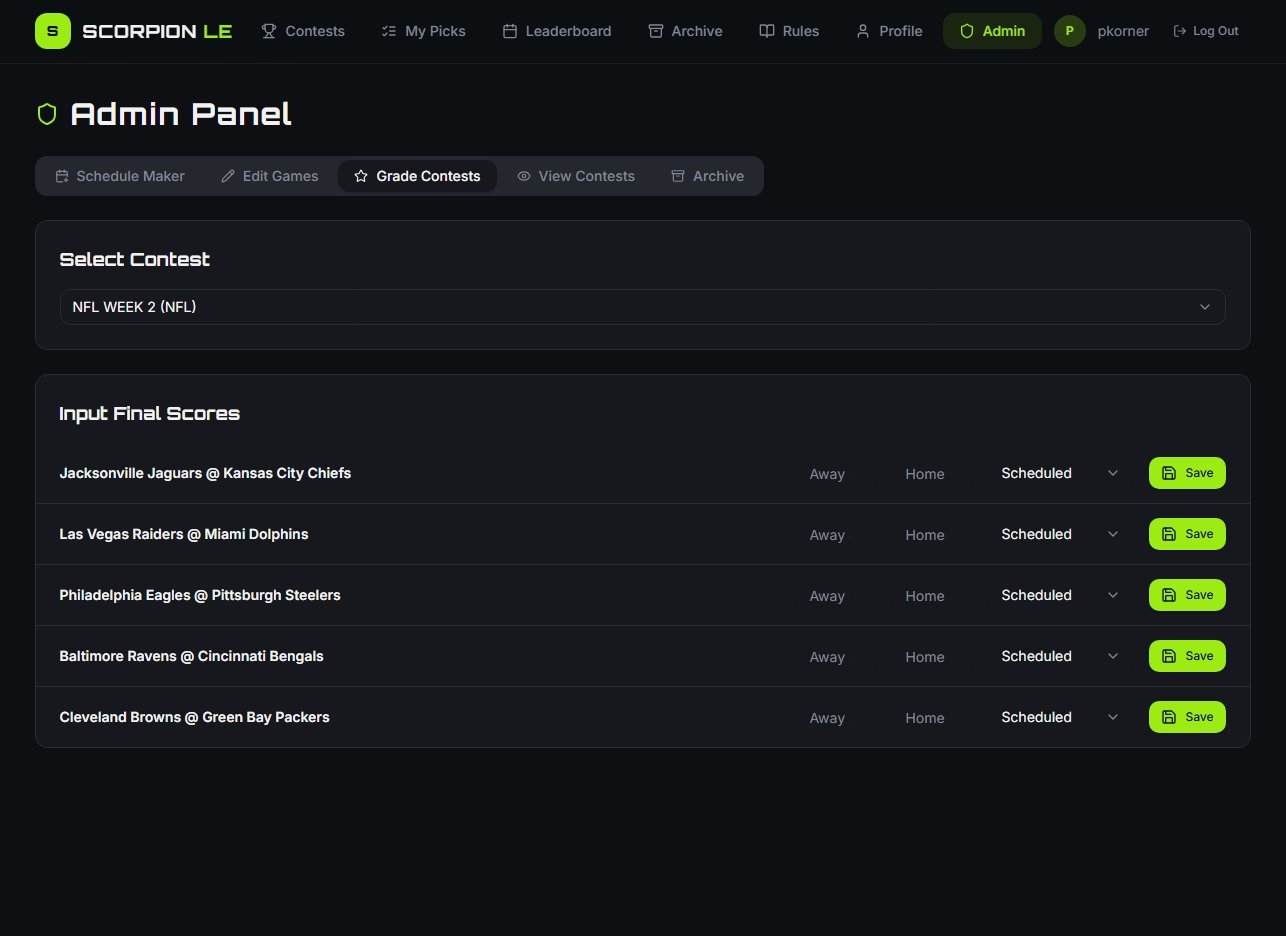Save the Raiders @ Dolphins score
1286x936 pixels.
click(x=1187, y=534)
